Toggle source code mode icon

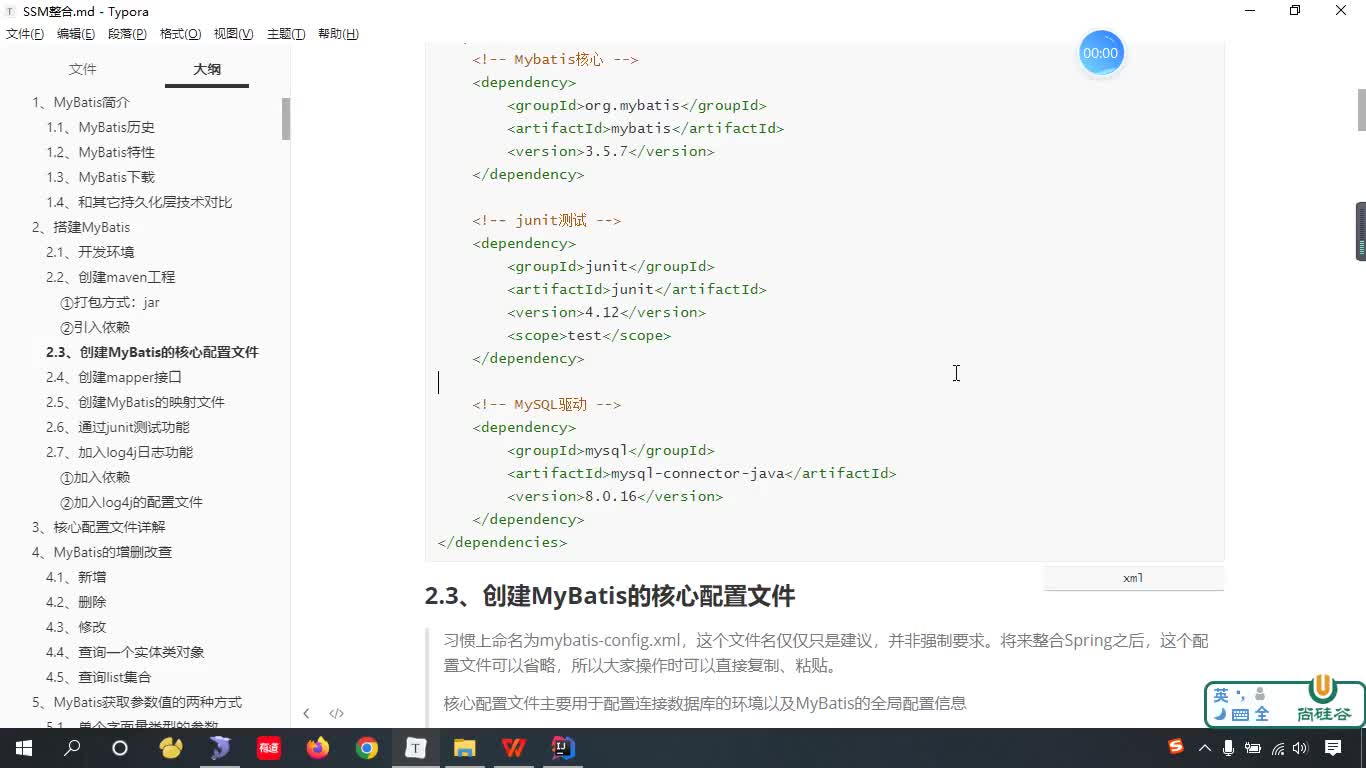337,713
